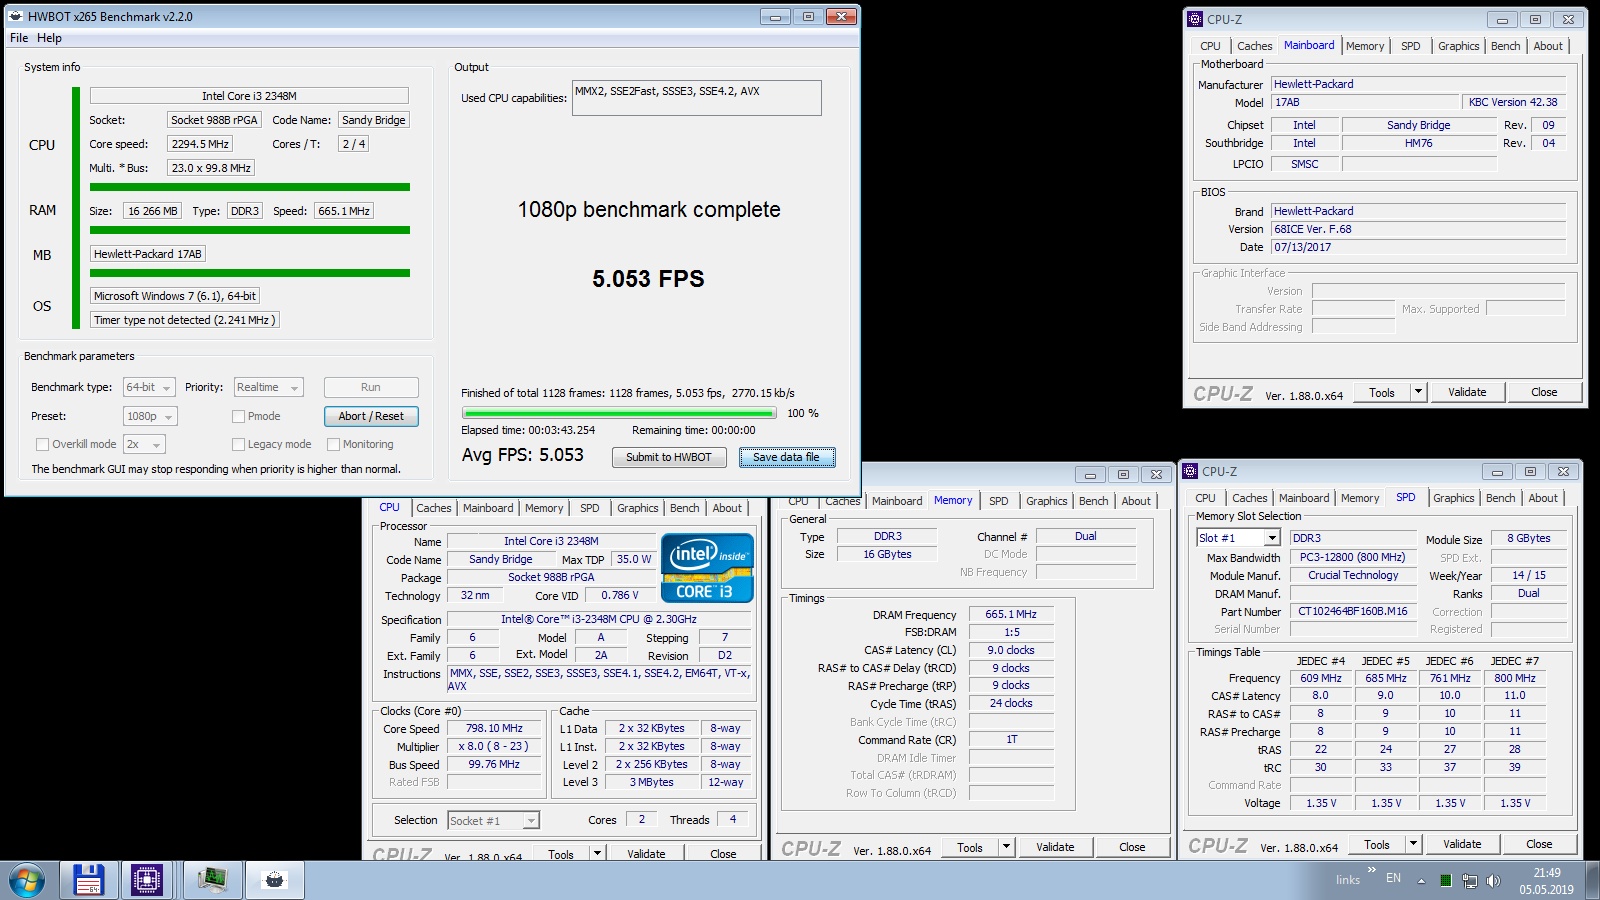The width and height of the screenshot is (1600, 900).
Task: Click Validate in the Mainboard CPU-Z window
Action: pyautogui.click(x=1467, y=392)
